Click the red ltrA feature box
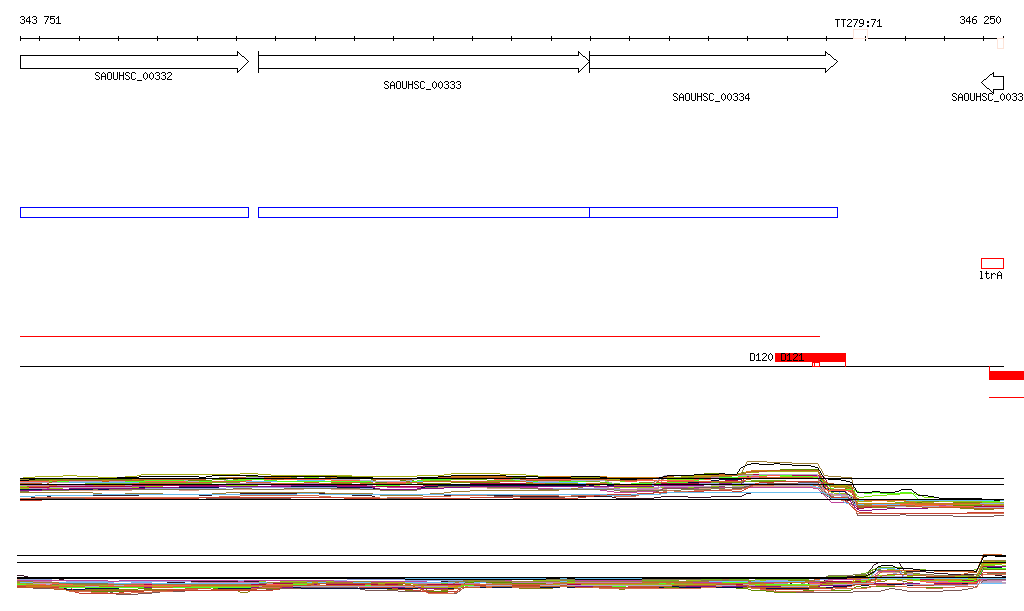 [992, 263]
